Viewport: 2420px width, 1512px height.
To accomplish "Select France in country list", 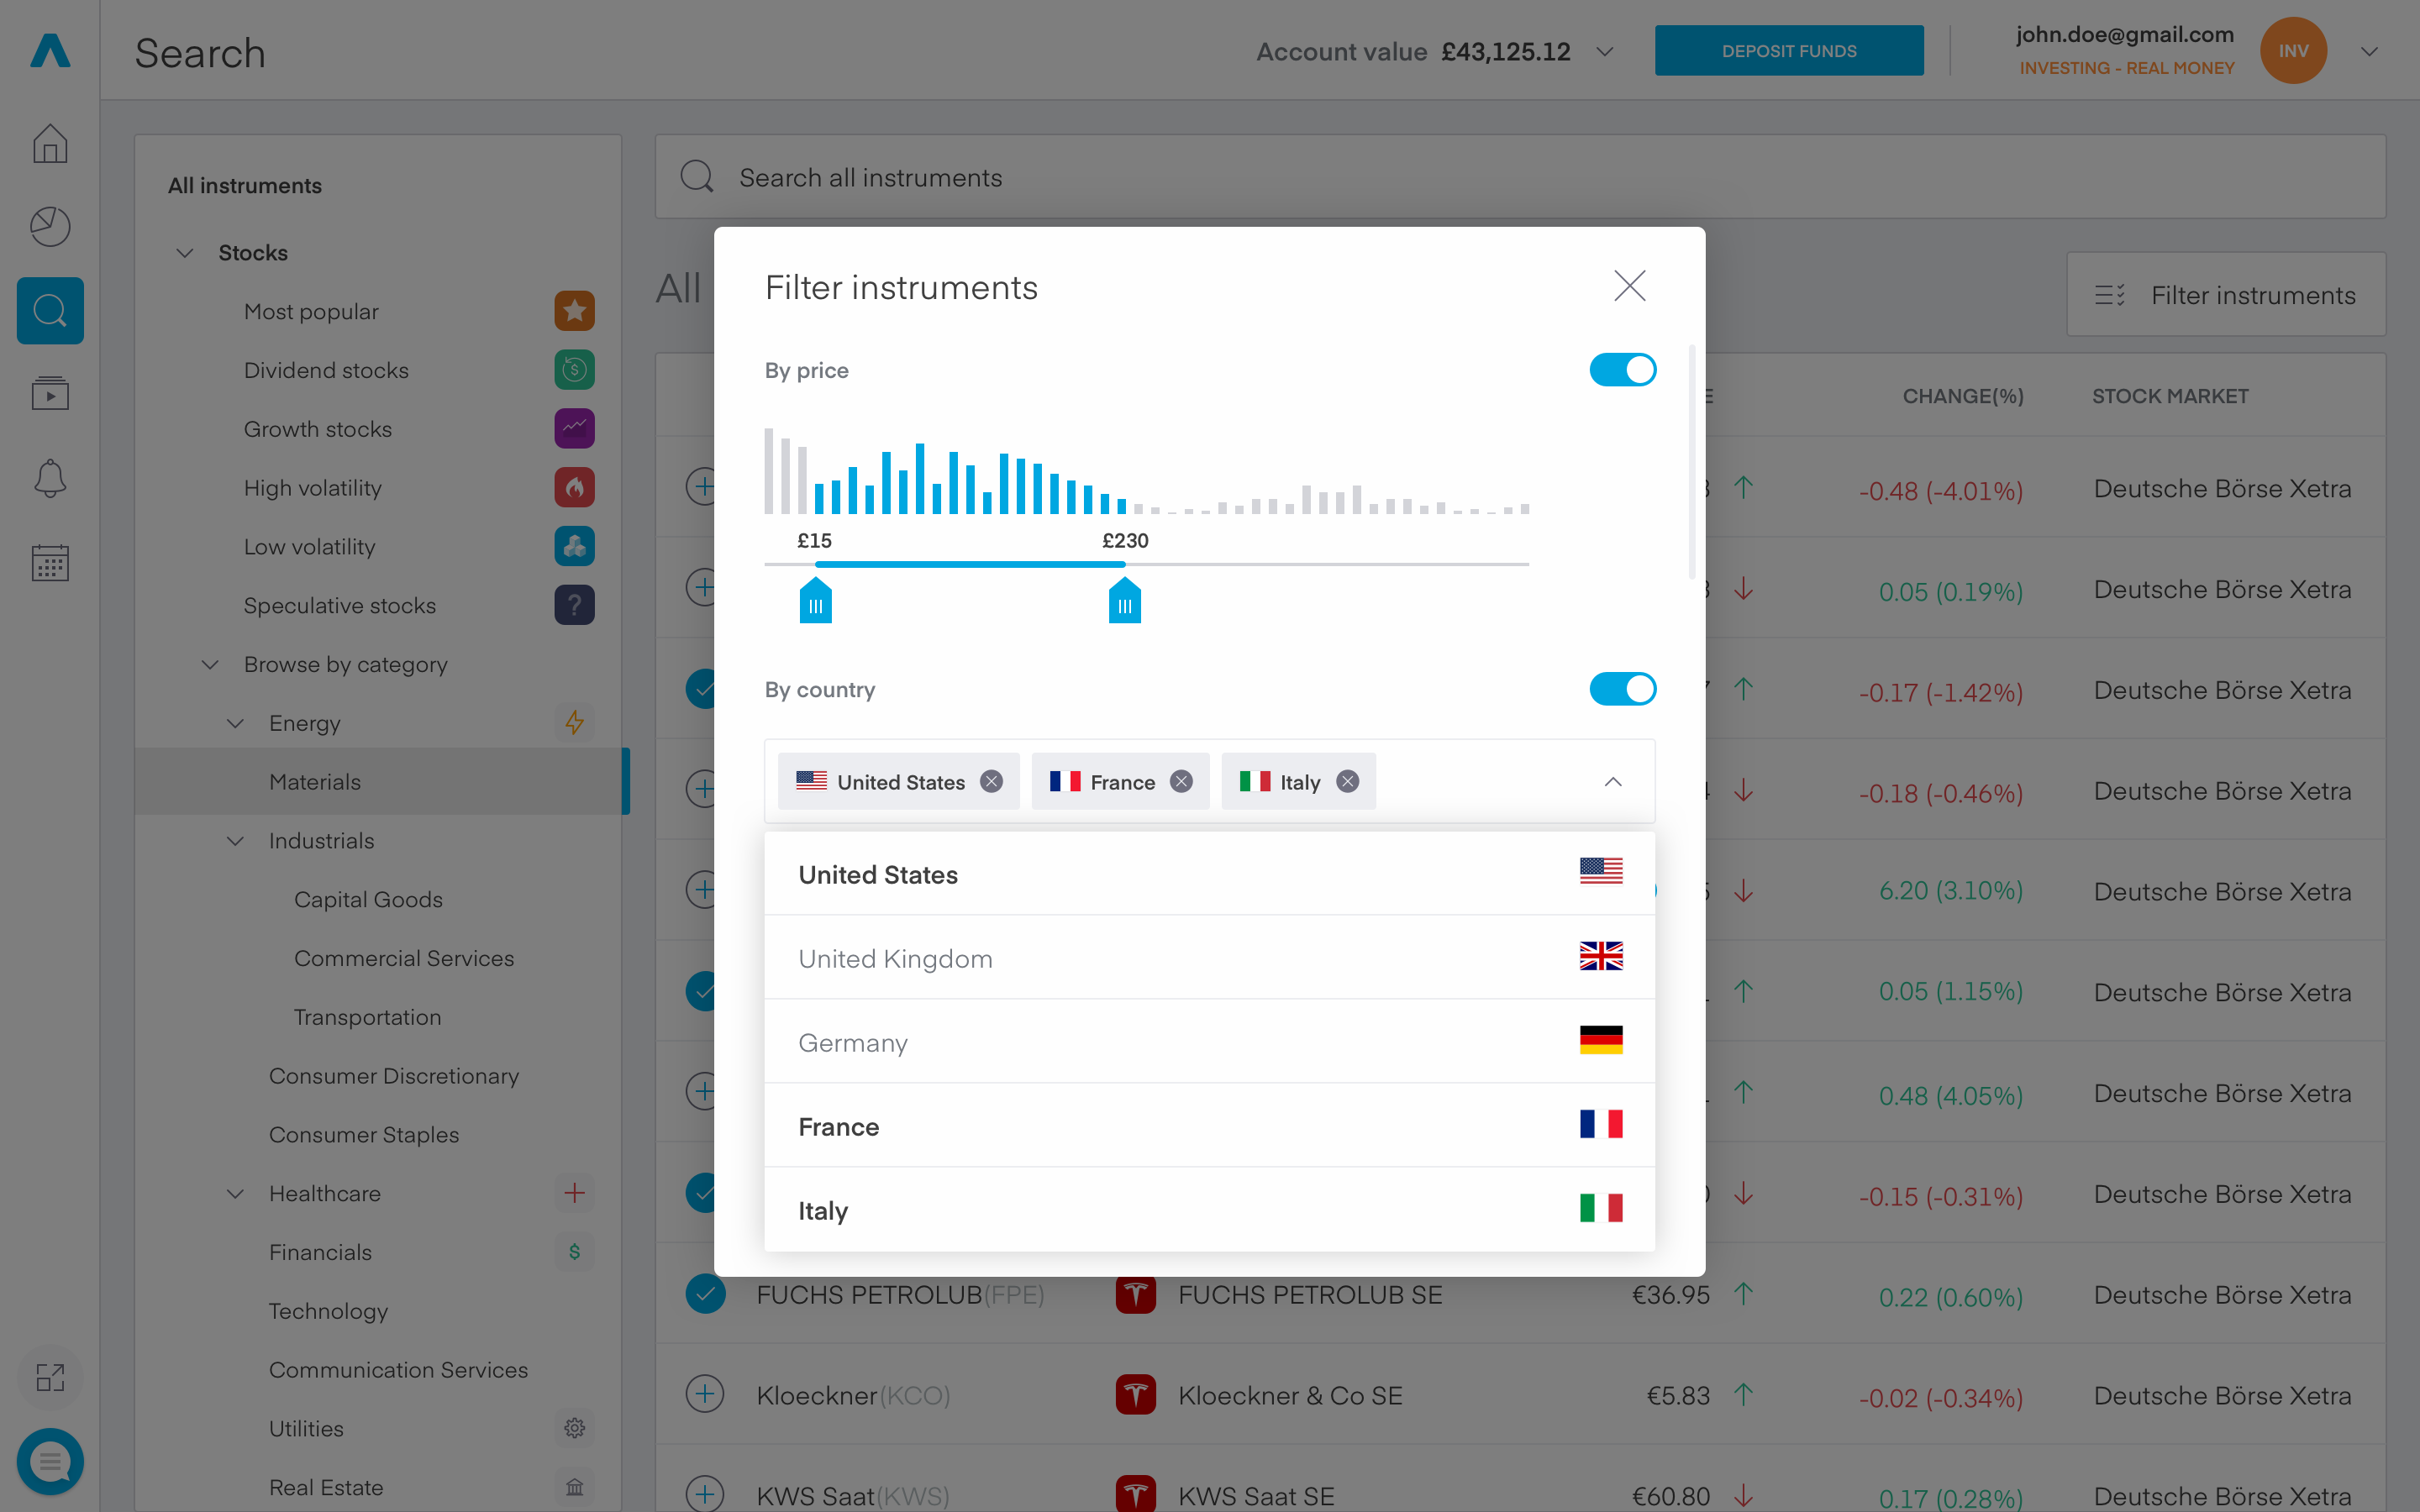I will (x=1209, y=1125).
